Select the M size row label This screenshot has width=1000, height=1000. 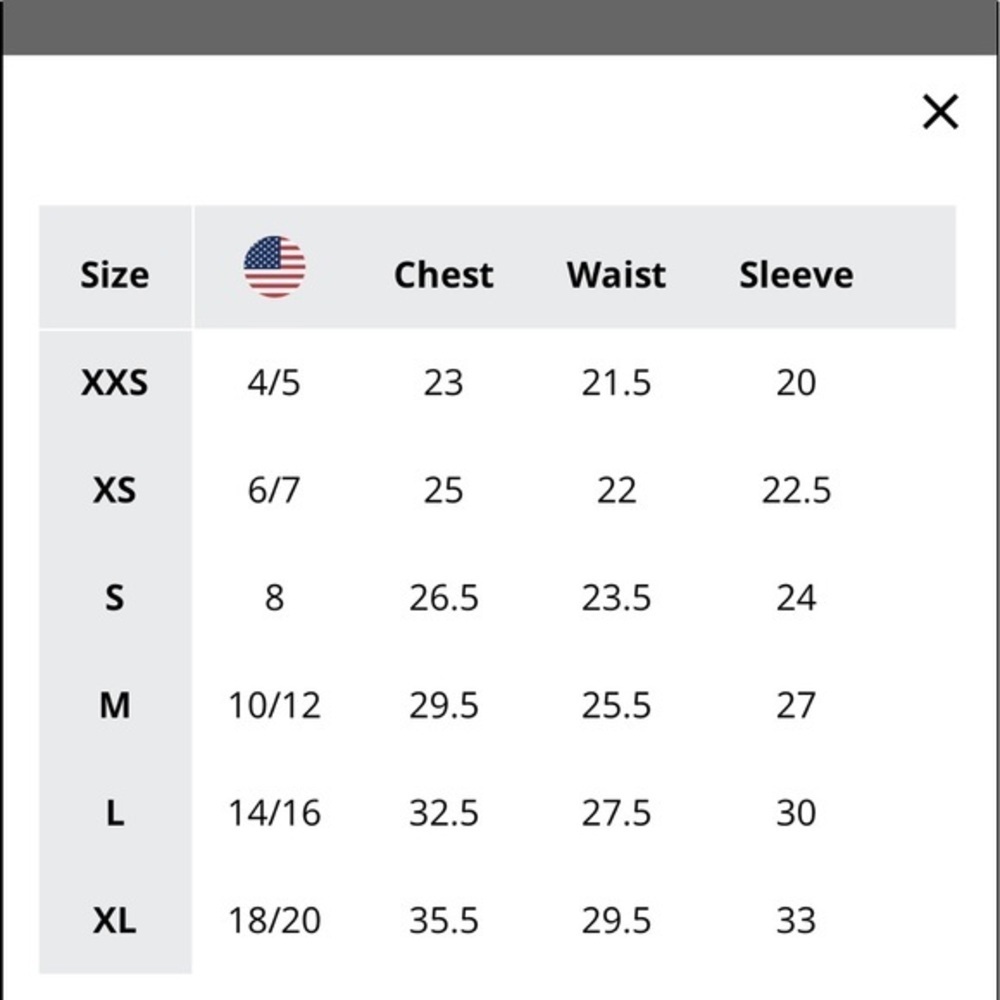point(115,705)
